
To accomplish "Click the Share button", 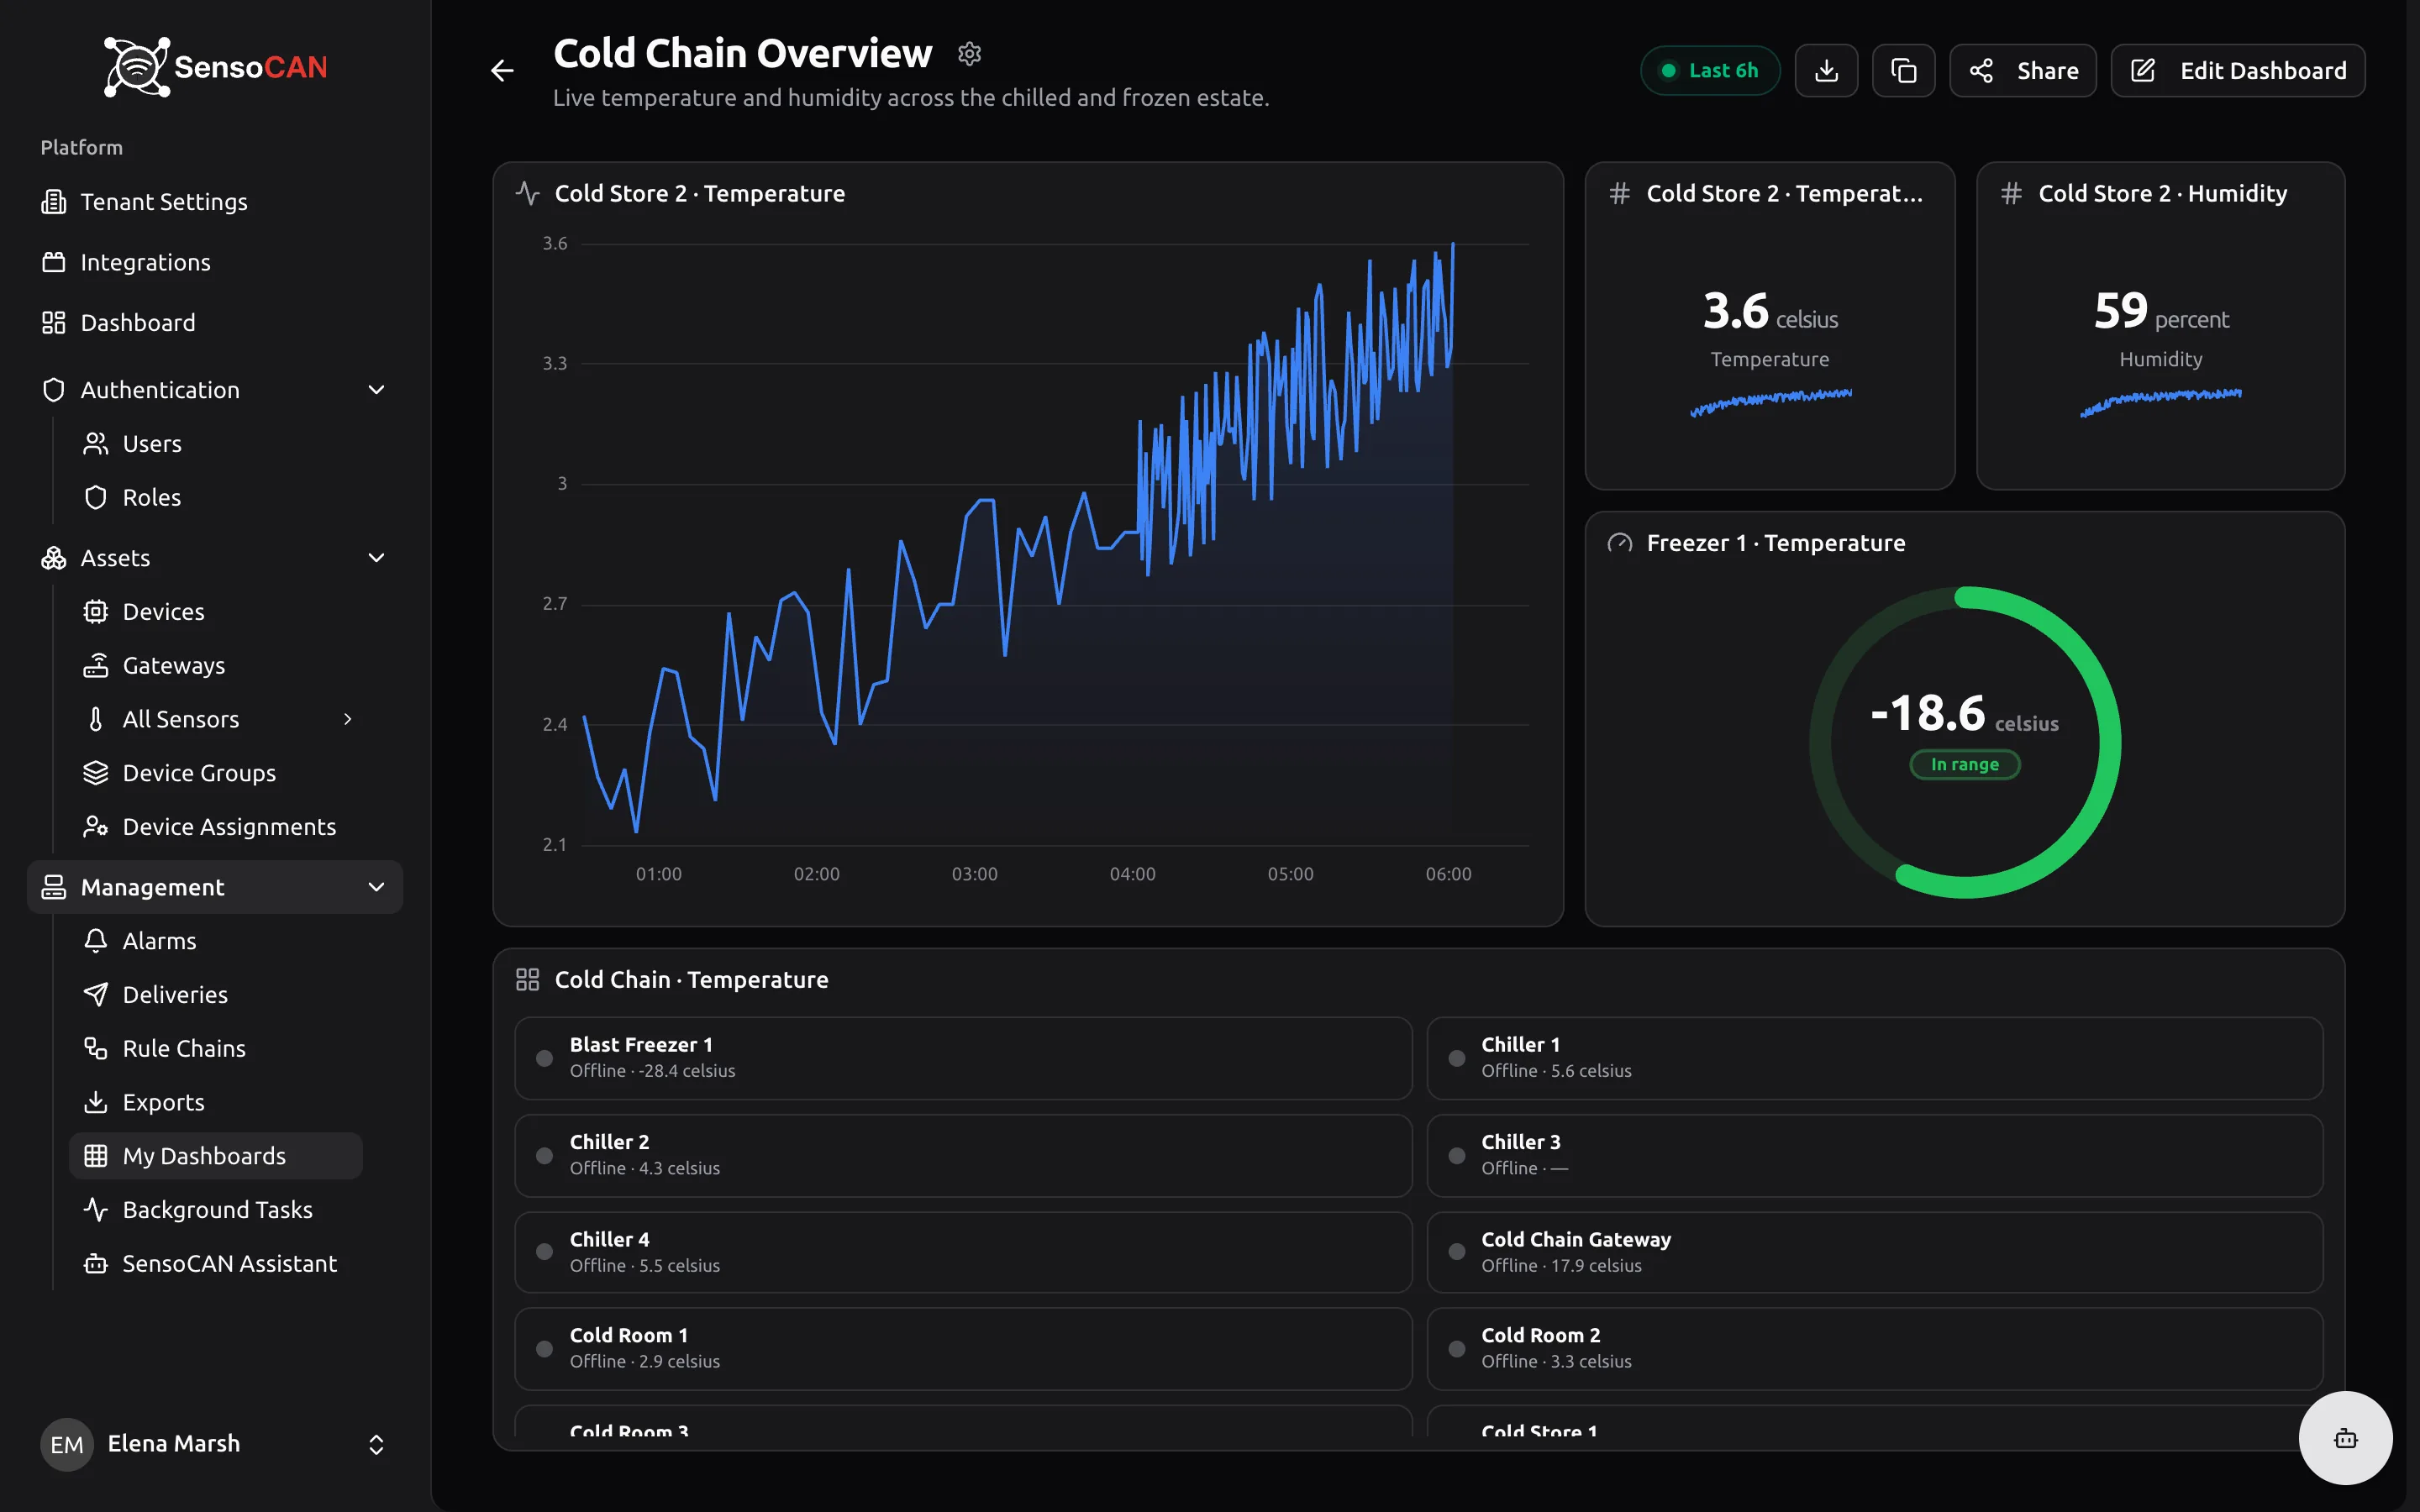I will pyautogui.click(x=2022, y=70).
